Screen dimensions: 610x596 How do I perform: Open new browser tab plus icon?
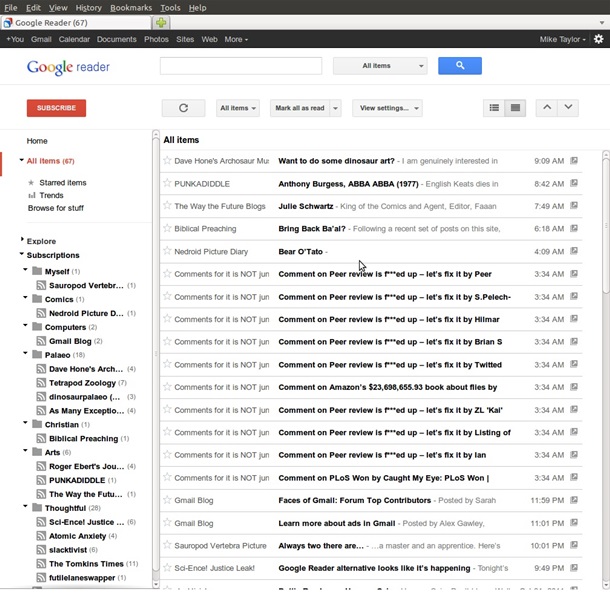coord(162,22)
